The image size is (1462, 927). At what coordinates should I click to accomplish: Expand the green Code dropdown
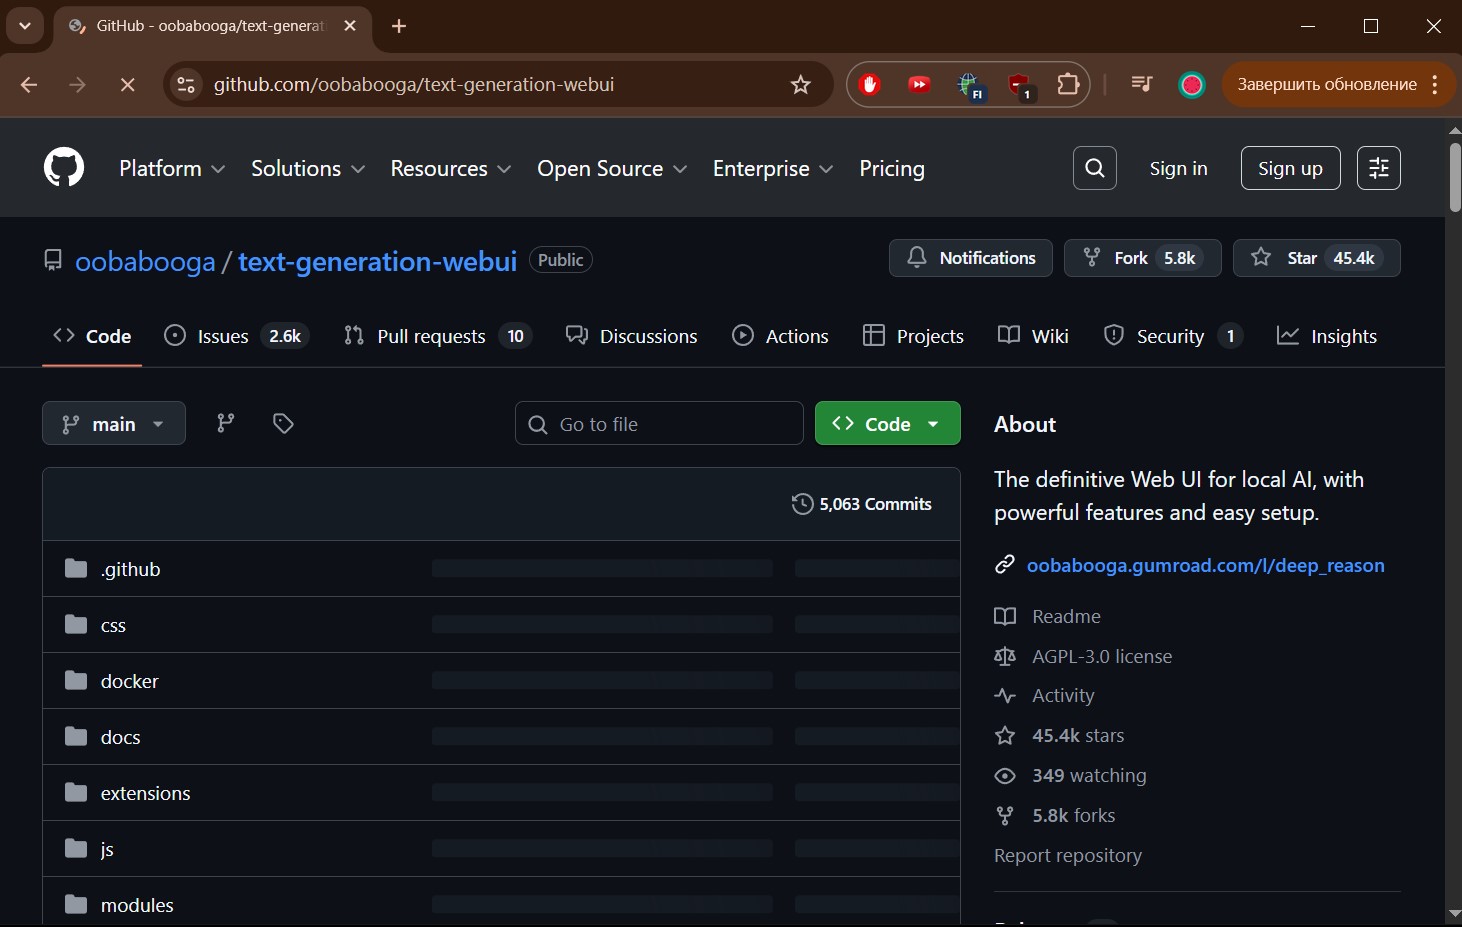(x=887, y=424)
